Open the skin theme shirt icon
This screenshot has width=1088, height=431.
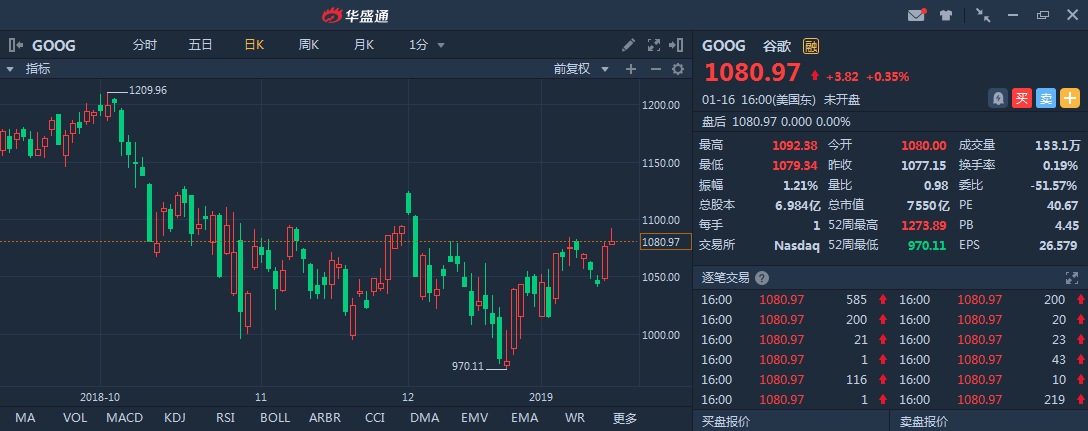pyautogui.click(x=946, y=15)
